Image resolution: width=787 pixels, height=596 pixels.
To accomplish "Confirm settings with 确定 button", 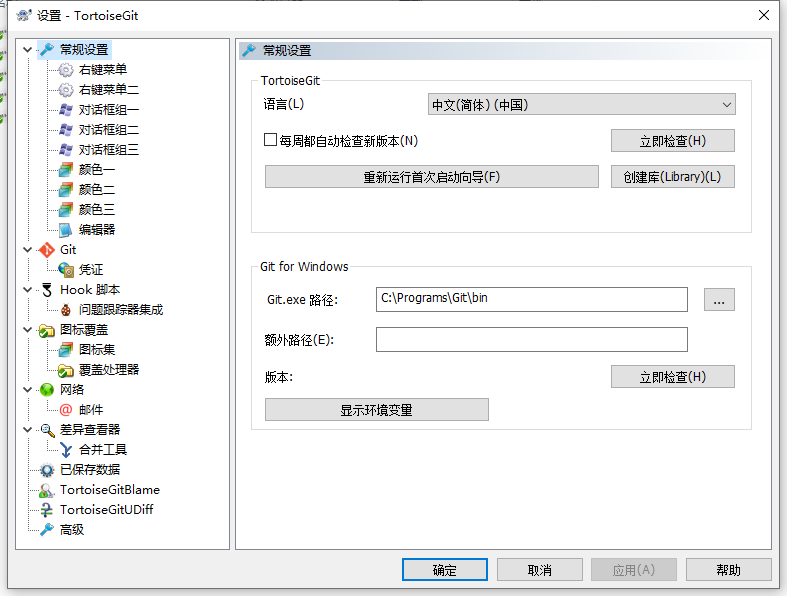I will tap(445, 569).
